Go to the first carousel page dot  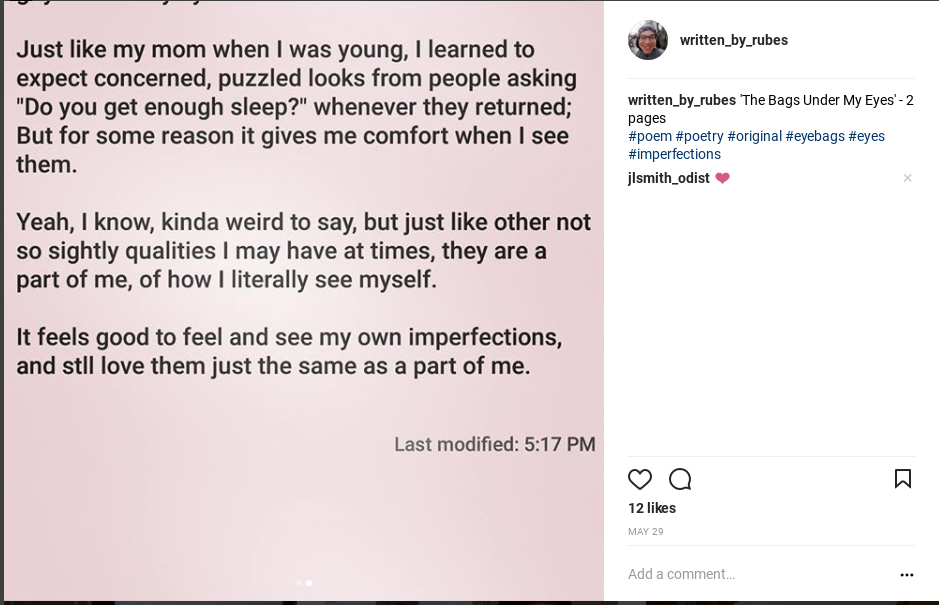(298, 582)
